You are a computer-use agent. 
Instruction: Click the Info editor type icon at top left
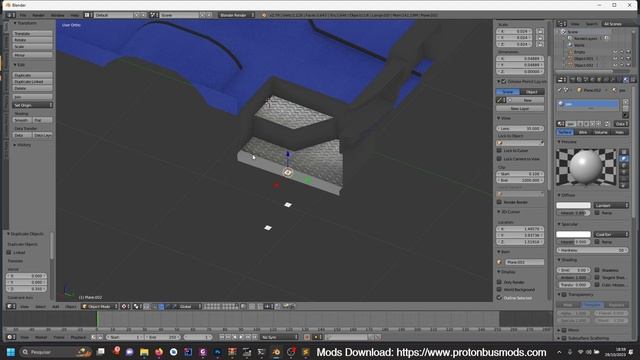coord(11,15)
